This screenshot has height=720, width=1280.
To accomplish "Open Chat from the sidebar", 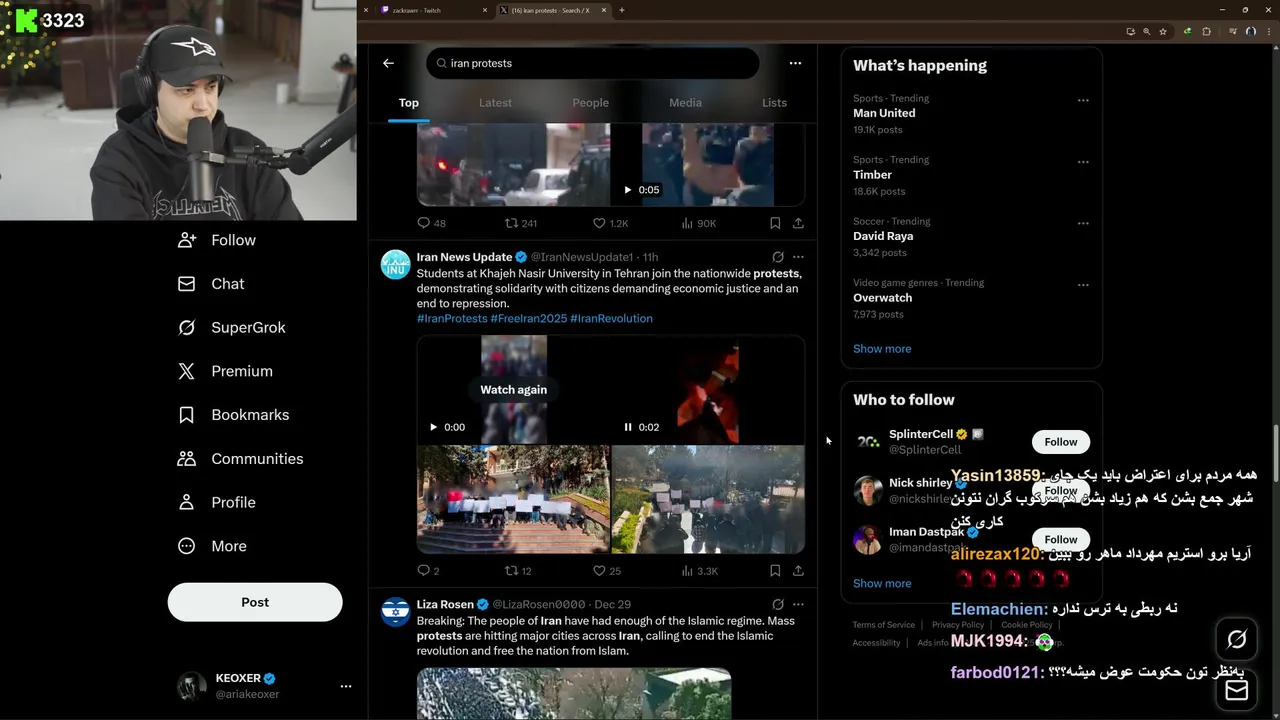I will click(211, 284).
